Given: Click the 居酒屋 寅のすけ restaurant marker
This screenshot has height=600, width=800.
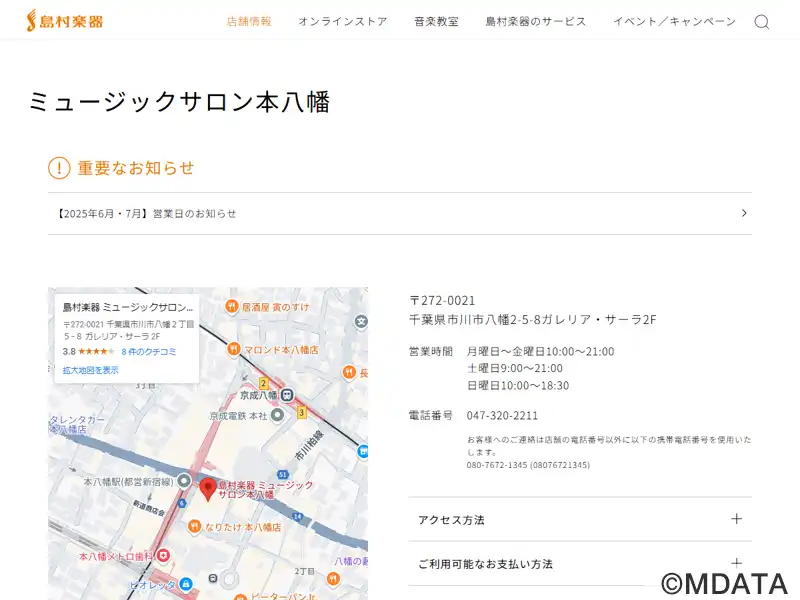Looking at the screenshot, I should 232,306.
